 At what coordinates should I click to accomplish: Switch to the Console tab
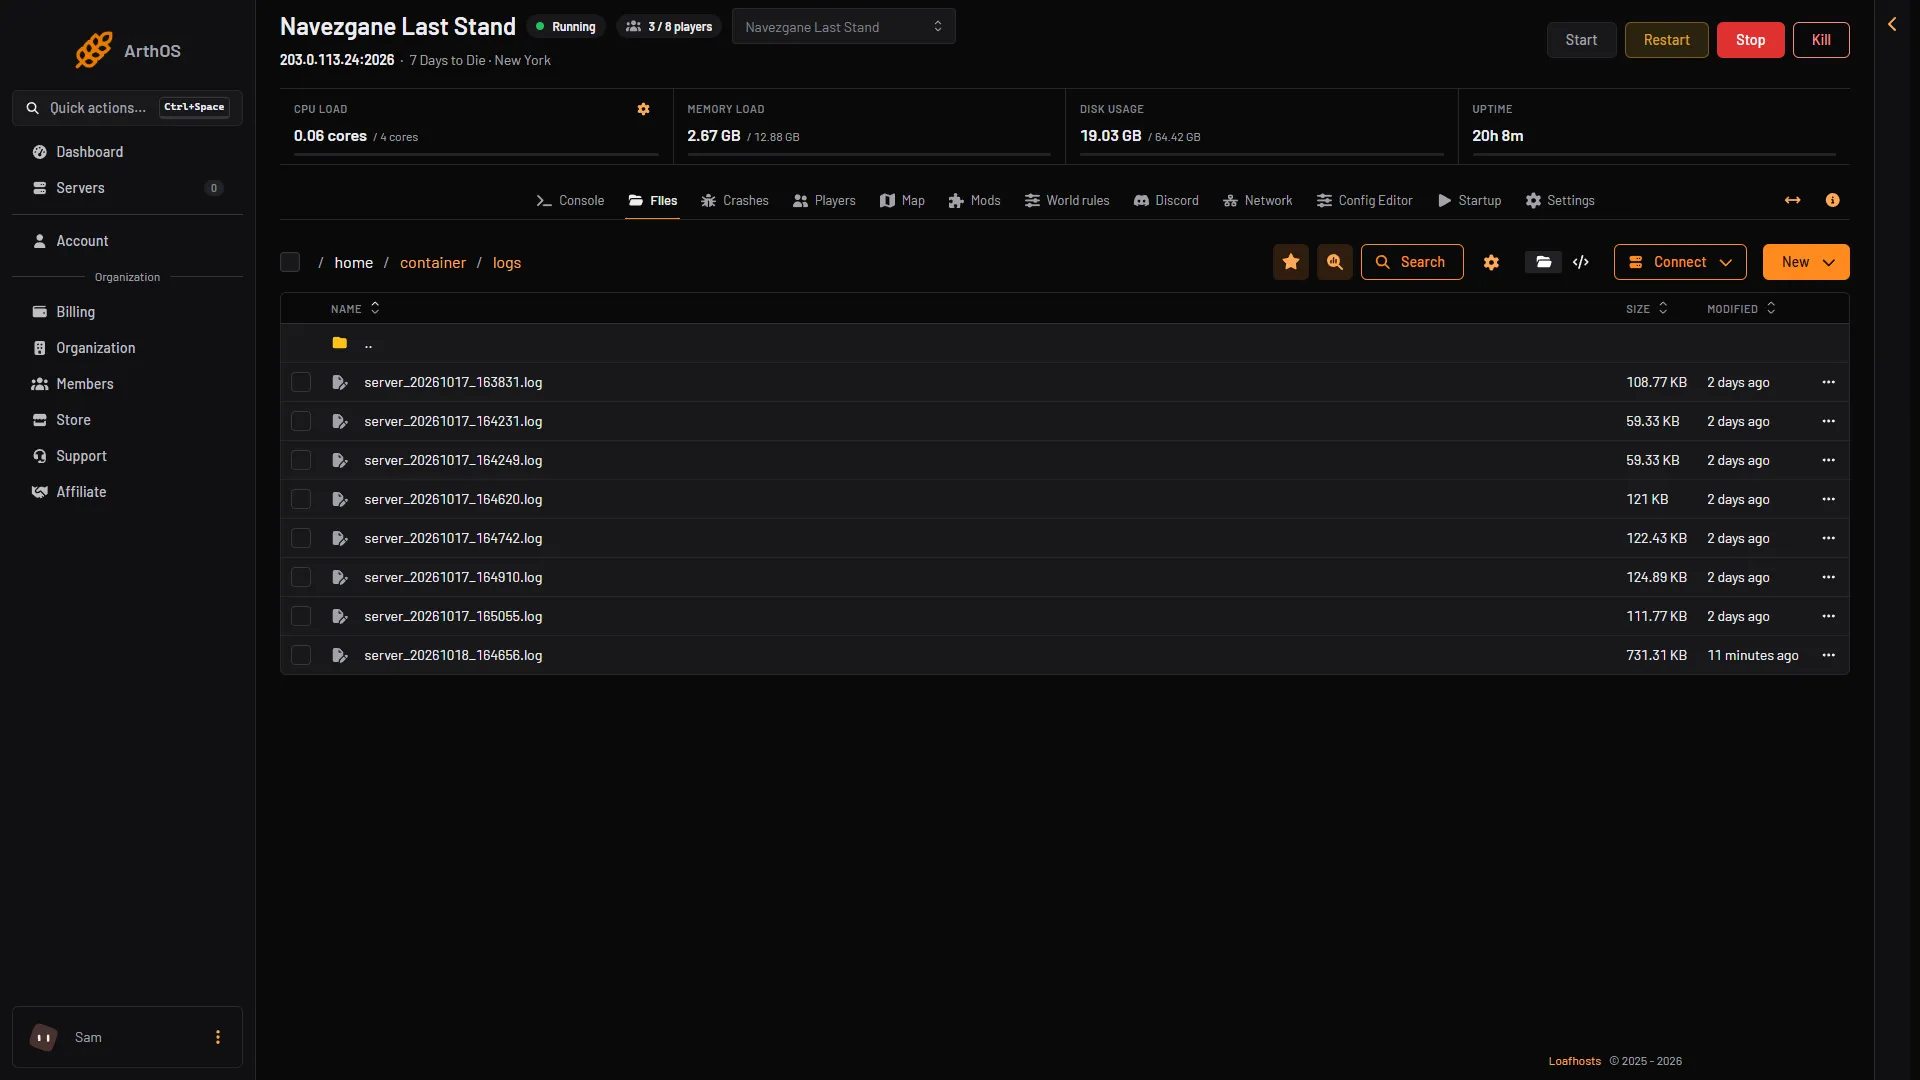coord(570,200)
